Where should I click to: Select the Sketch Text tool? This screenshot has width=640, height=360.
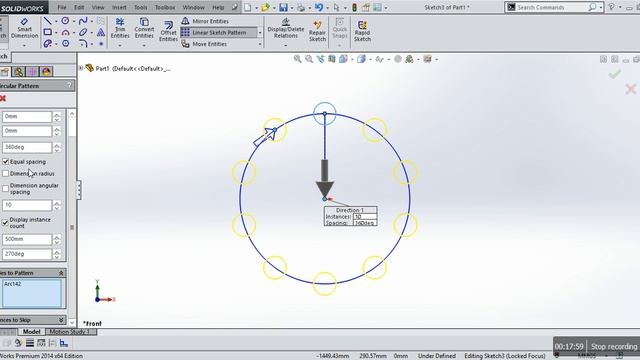101,32
